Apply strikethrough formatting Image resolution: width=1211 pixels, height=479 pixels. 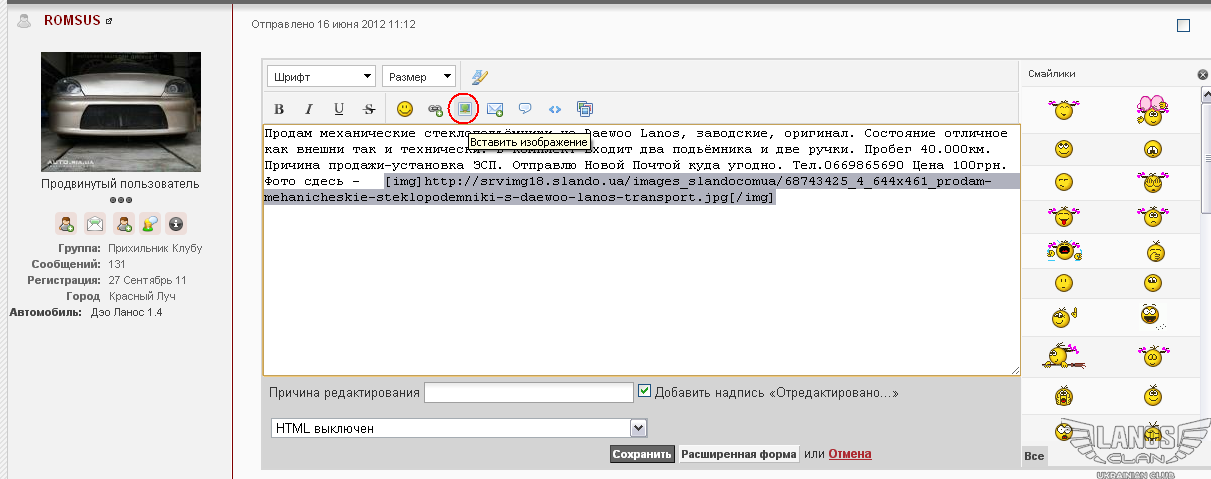(369, 109)
